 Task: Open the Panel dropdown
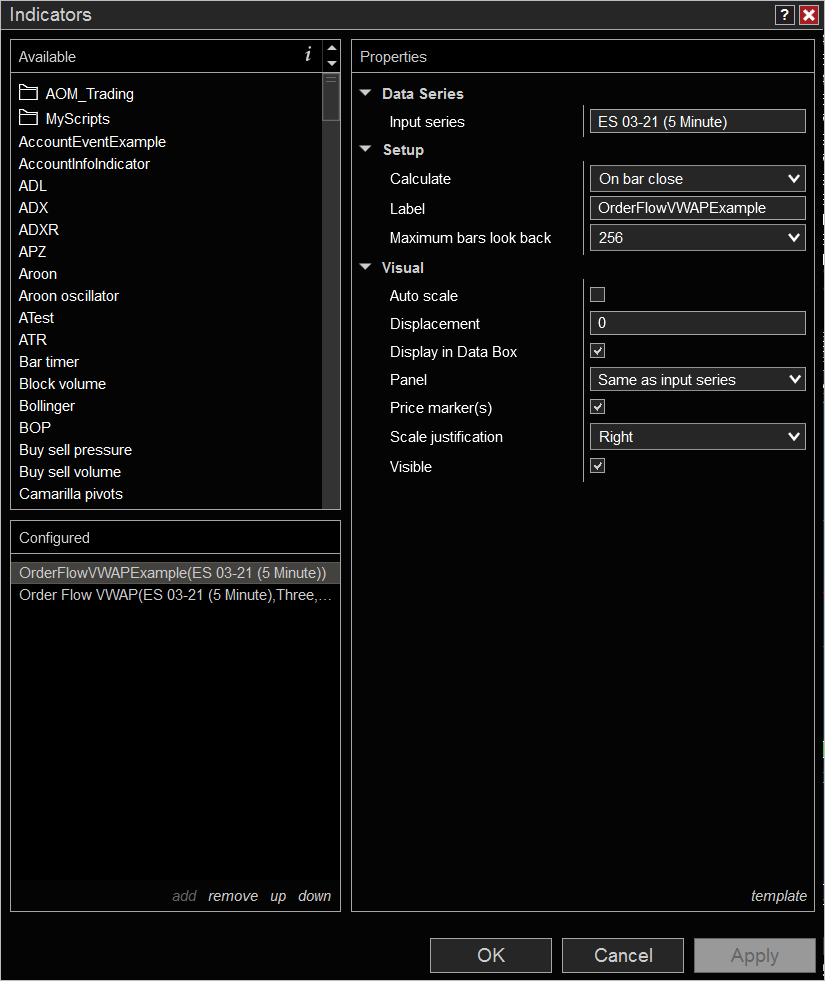697,380
